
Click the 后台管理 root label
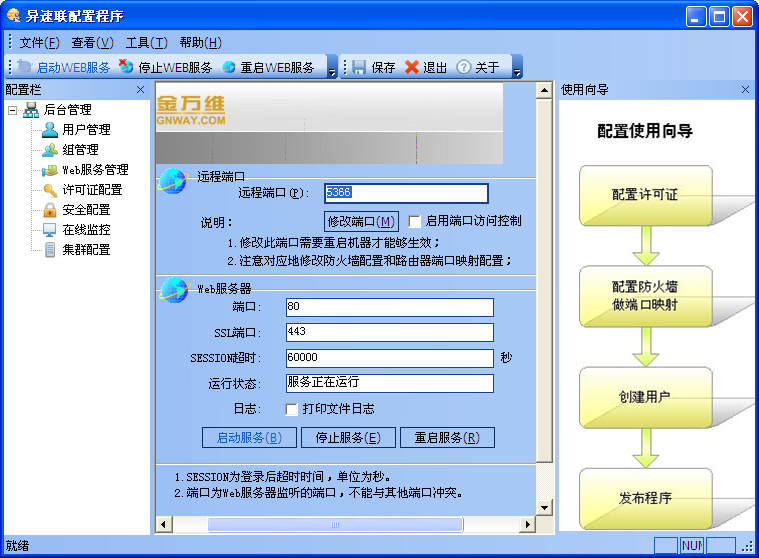pos(68,110)
